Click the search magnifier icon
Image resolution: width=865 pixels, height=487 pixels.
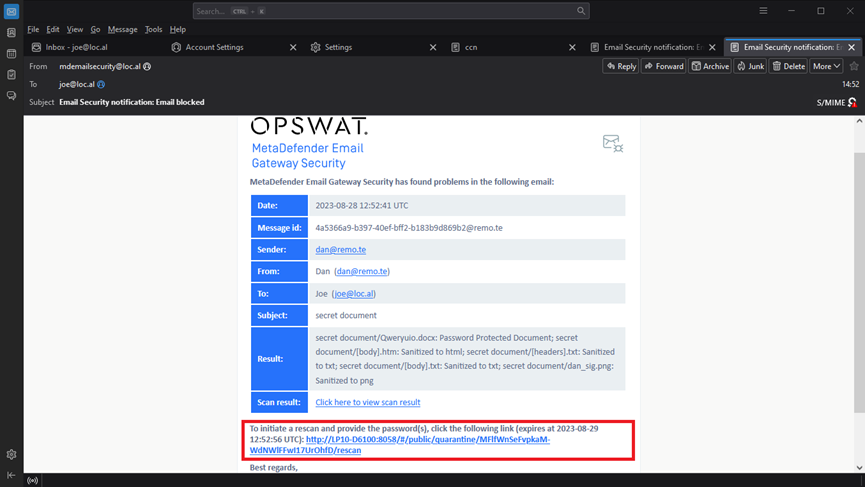point(581,11)
